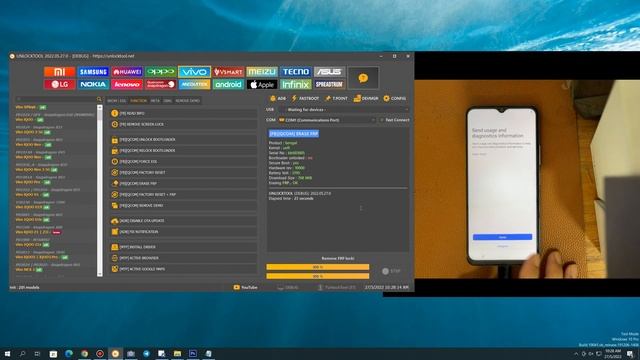This screenshot has height=360, width=640.
Task: Select the Vivo brand logo
Action: pos(194,72)
